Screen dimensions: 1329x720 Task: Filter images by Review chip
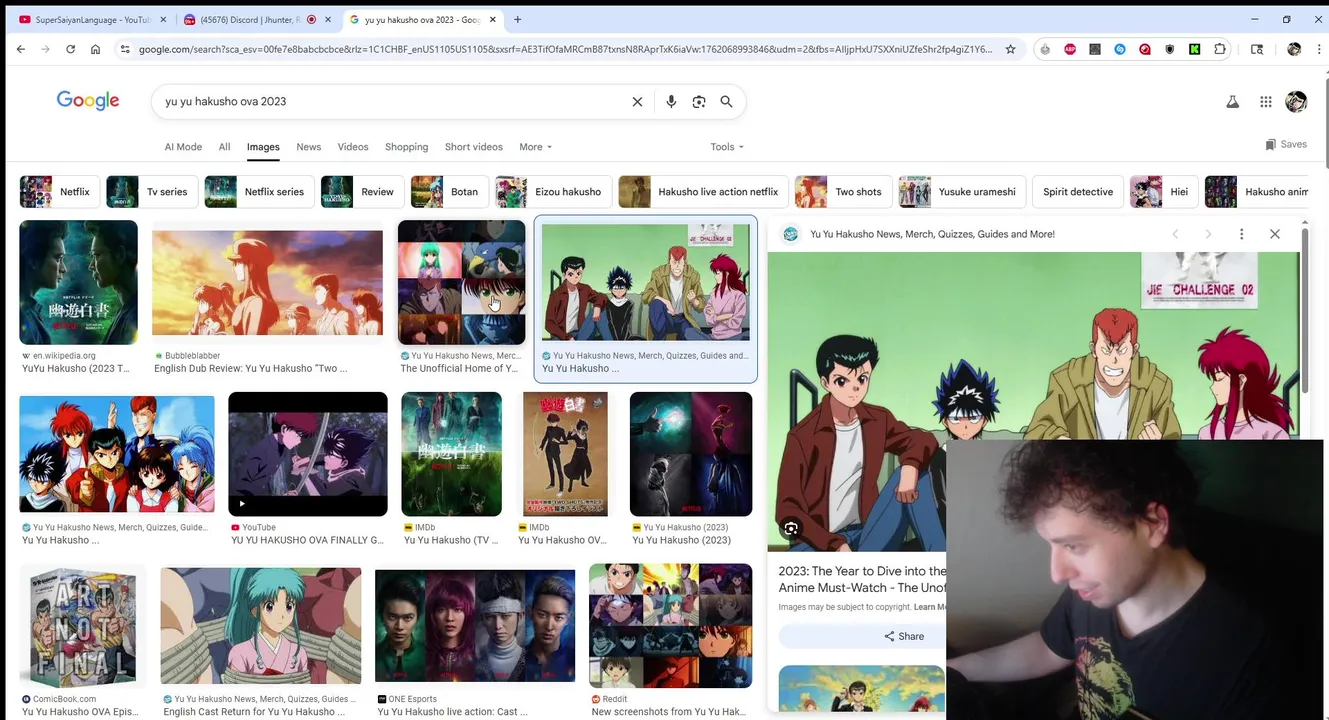point(362,192)
